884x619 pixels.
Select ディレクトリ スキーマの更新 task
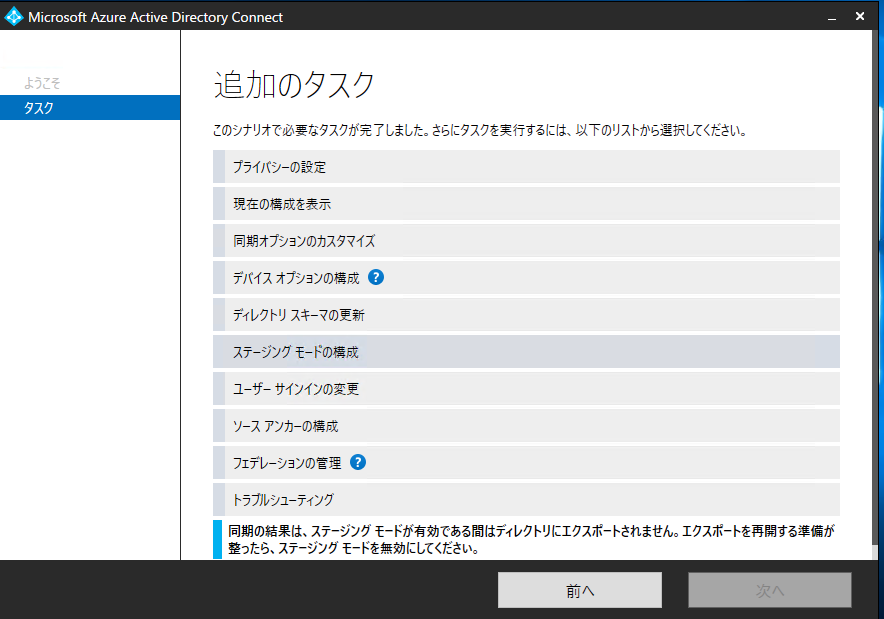point(526,315)
